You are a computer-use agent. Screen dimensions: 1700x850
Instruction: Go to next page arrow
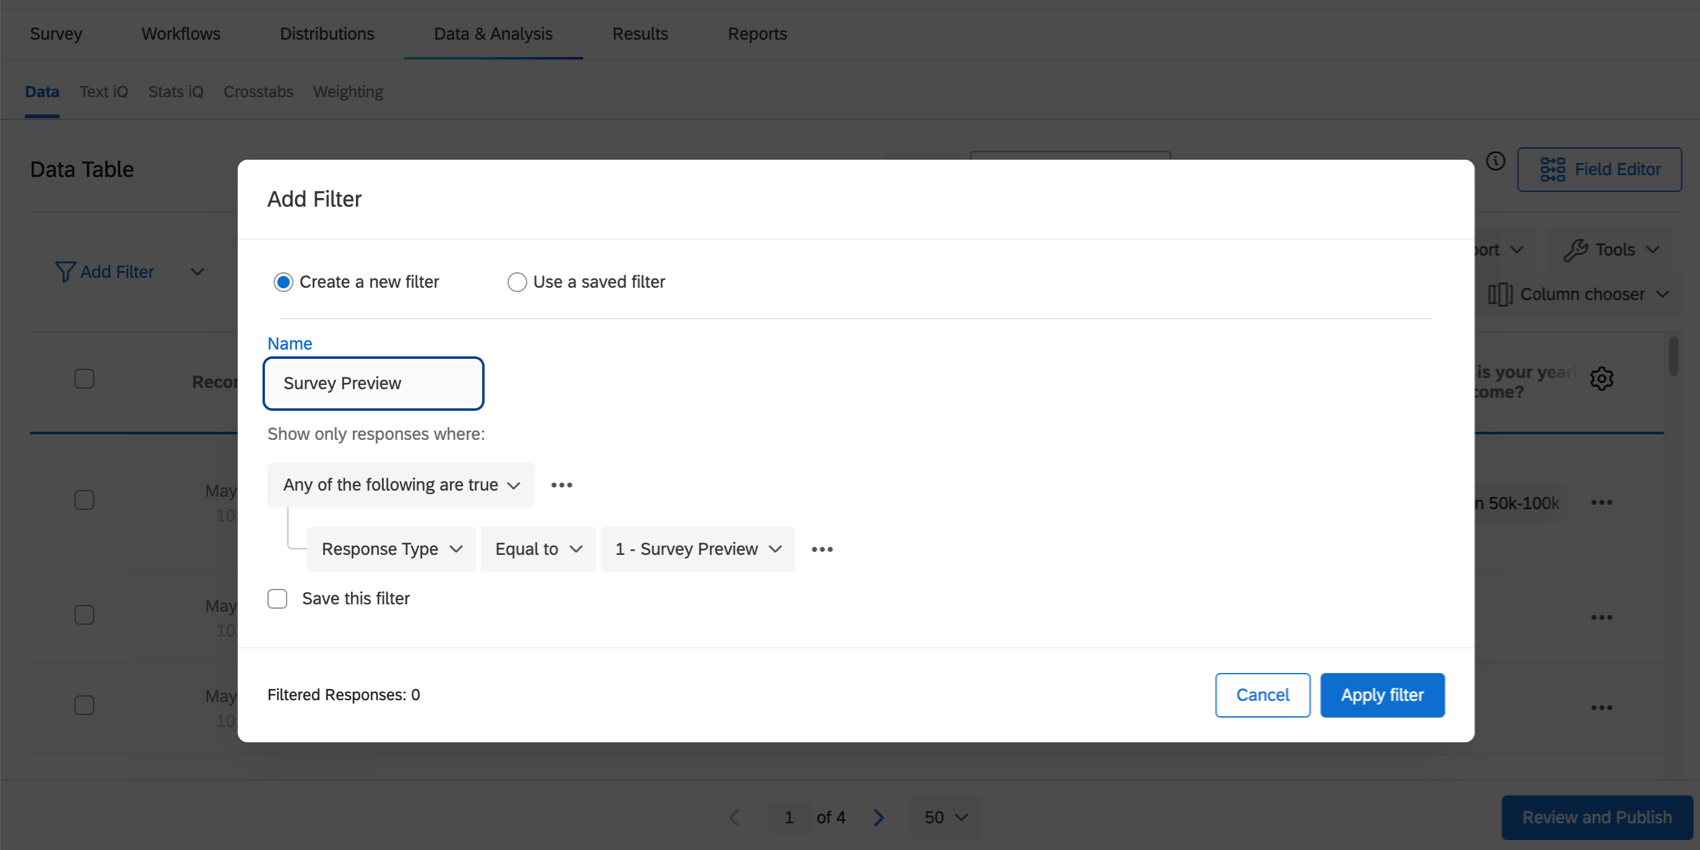[879, 818]
